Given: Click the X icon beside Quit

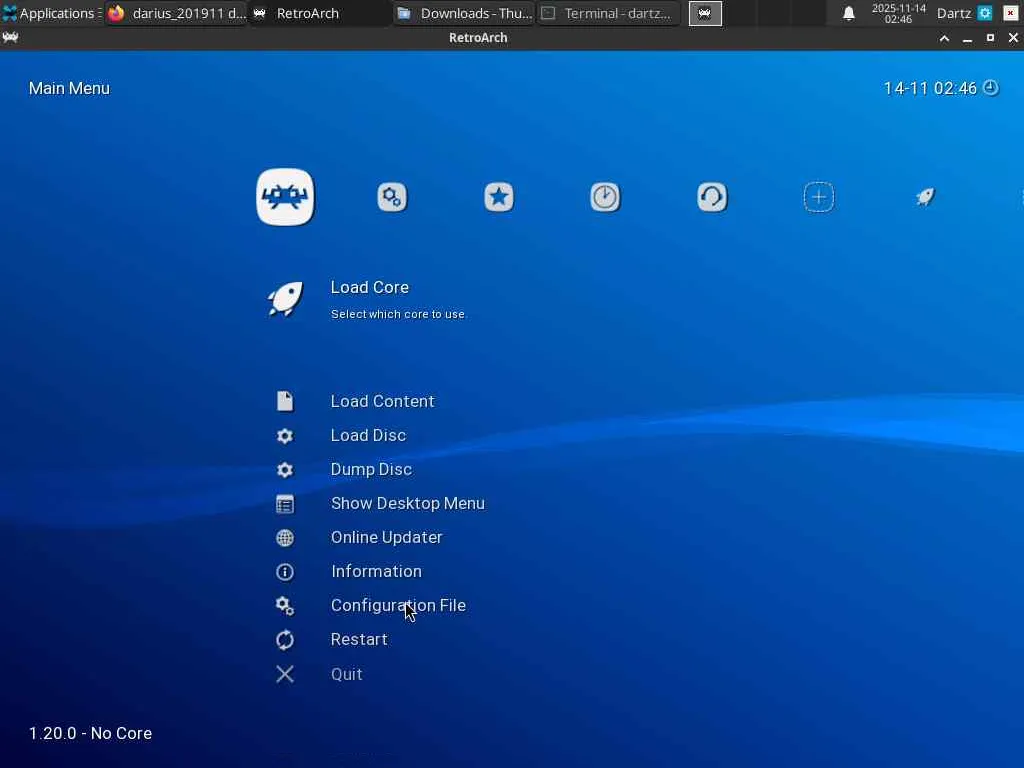Looking at the screenshot, I should pyautogui.click(x=285, y=674).
